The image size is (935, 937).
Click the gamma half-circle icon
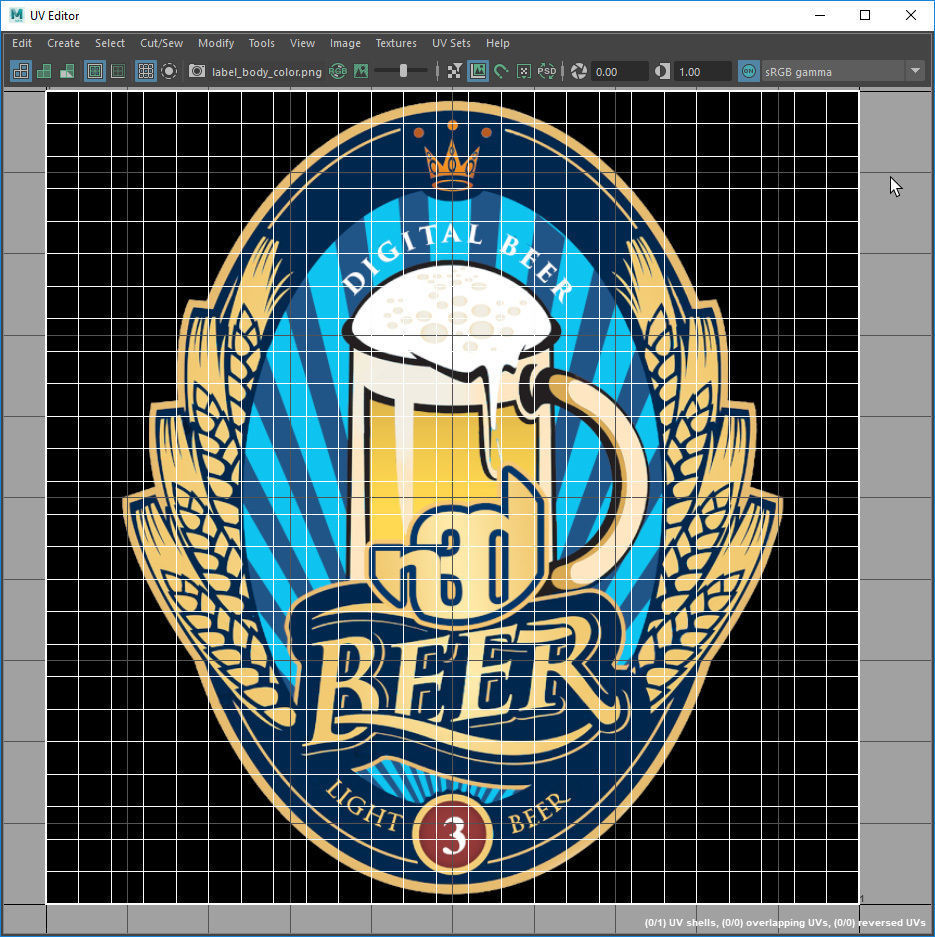[662, 72]
